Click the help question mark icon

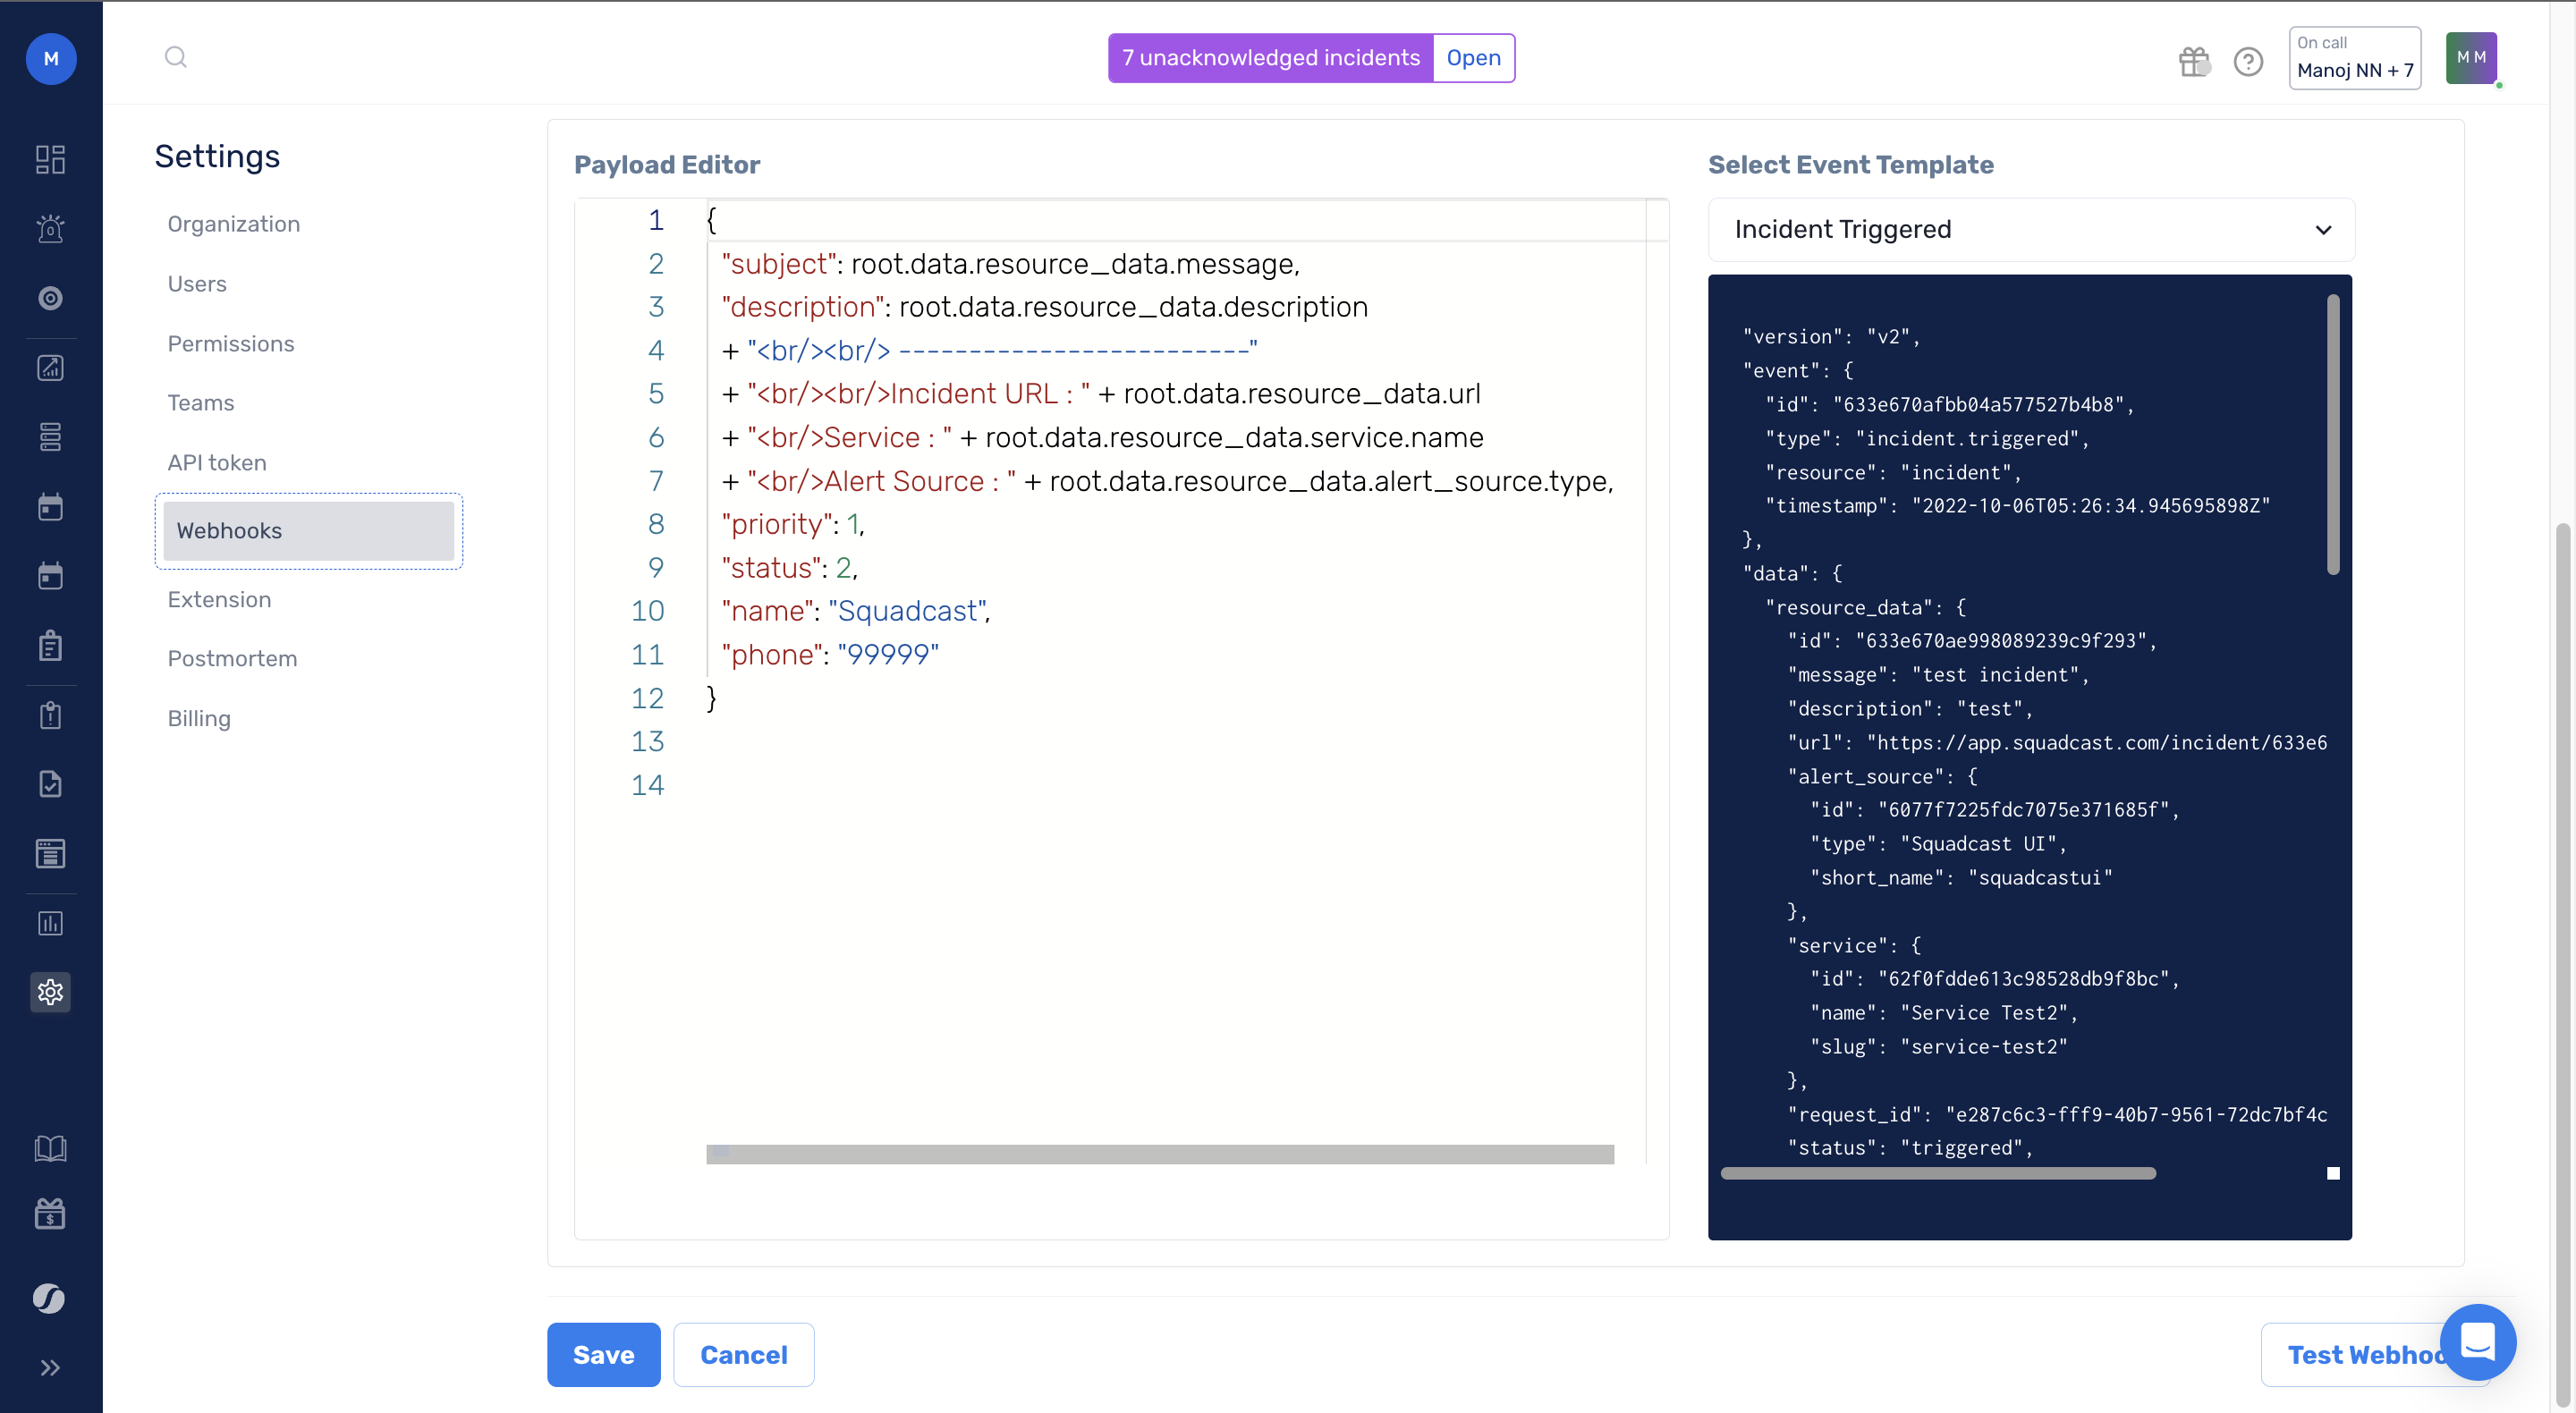tap(2248, 61)
